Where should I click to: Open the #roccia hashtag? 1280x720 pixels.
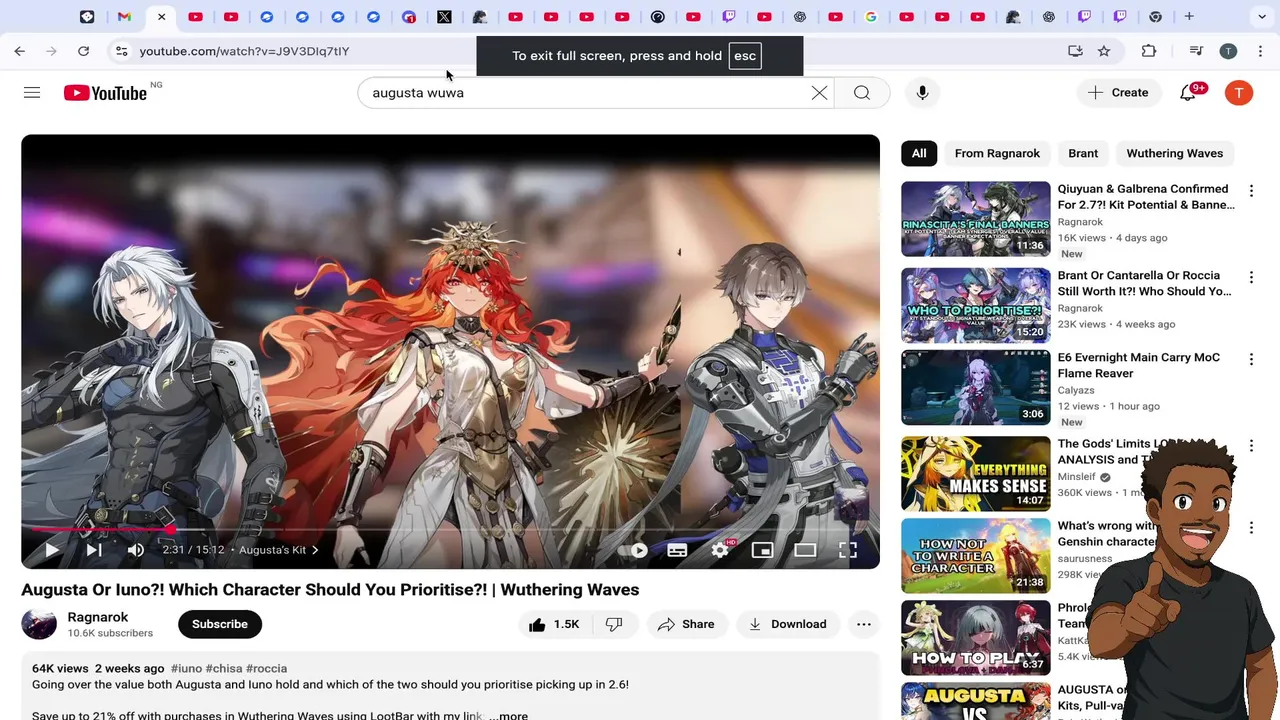(x=266, y=668)
